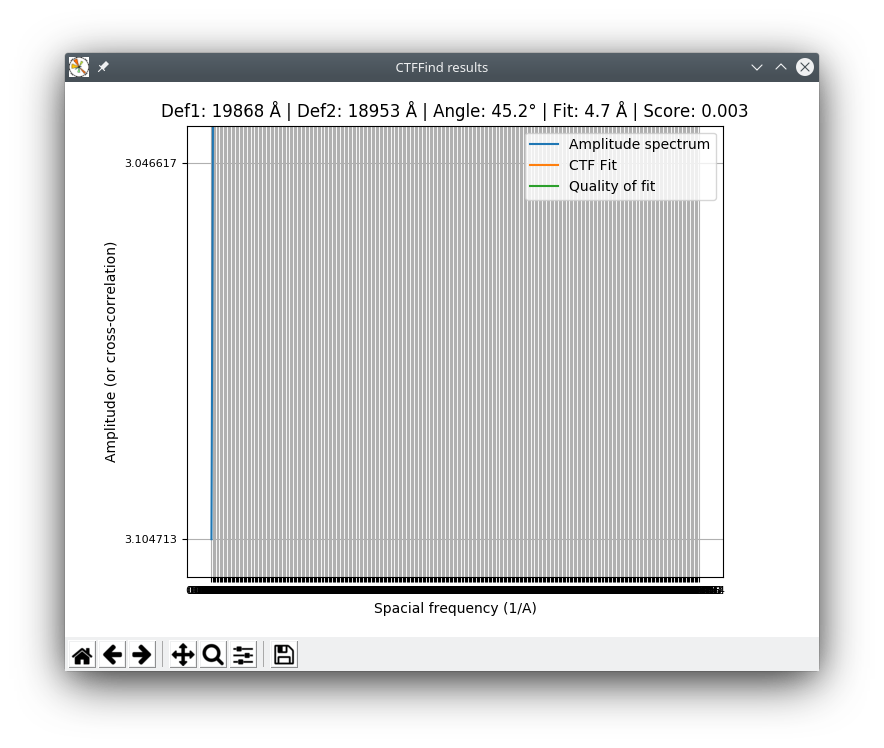
Task: Open the configure subplots dialog
Action: coord(243,655)
